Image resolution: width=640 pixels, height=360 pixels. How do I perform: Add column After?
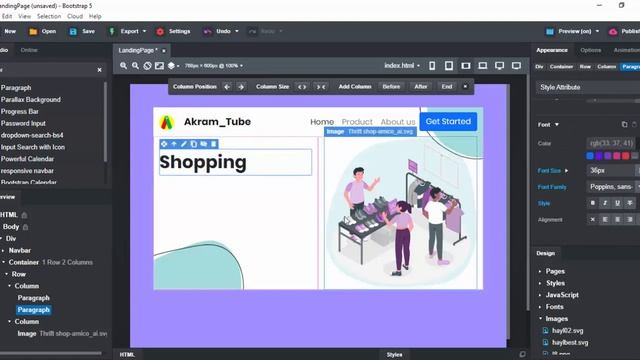point(420,87)
